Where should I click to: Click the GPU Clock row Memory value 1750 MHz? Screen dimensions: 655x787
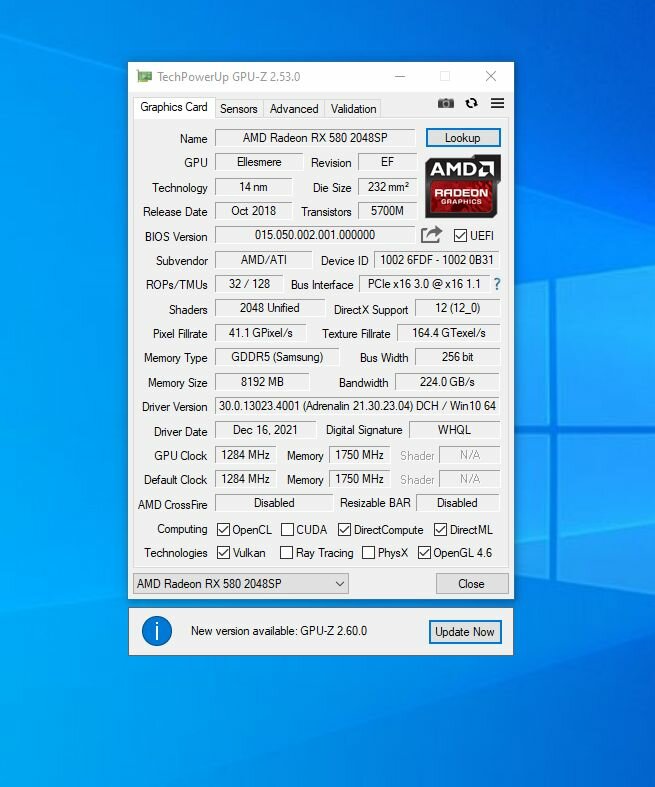359,455
